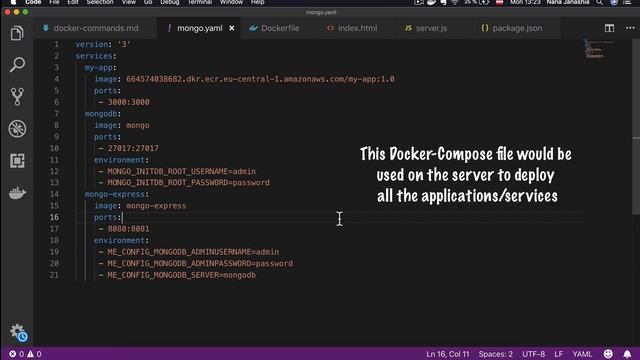The image size is (640, 360).
Task: Open the Search panel icon
Action: [x=17, y=64]
